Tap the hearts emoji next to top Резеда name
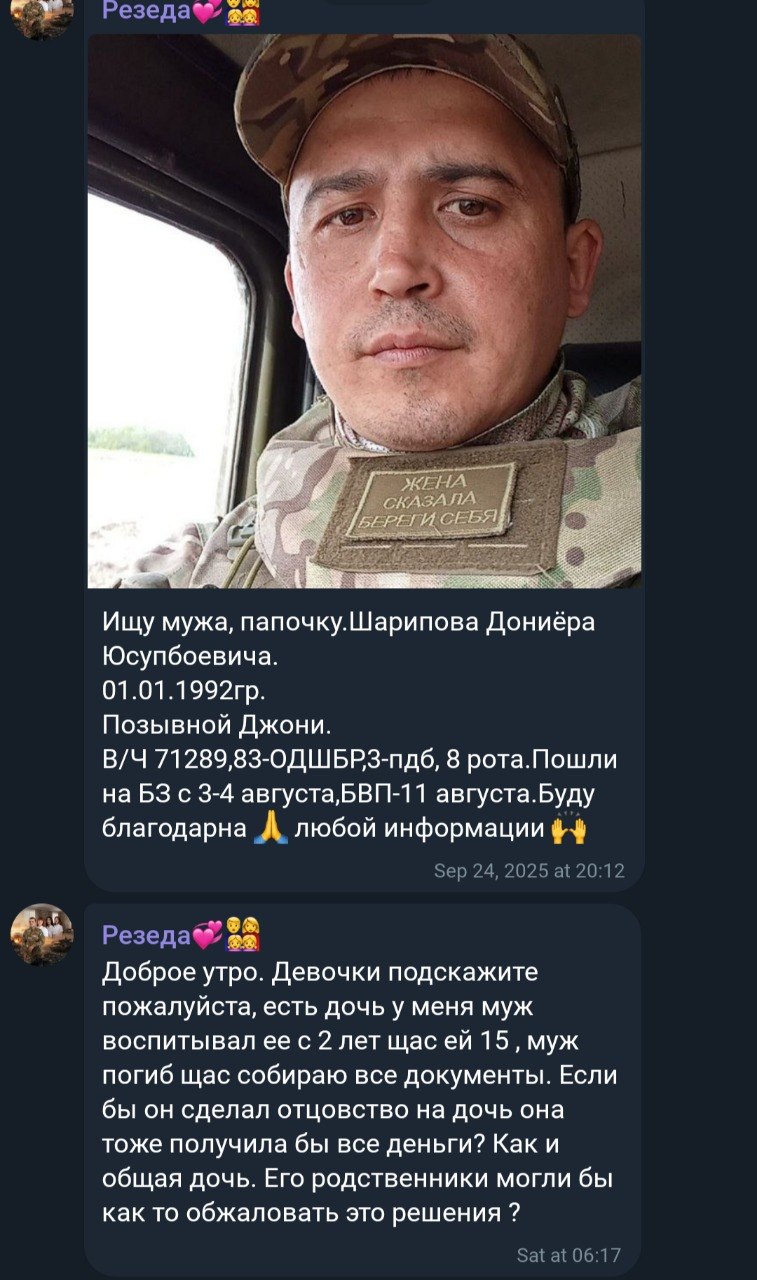 click(x=207, y=13)
